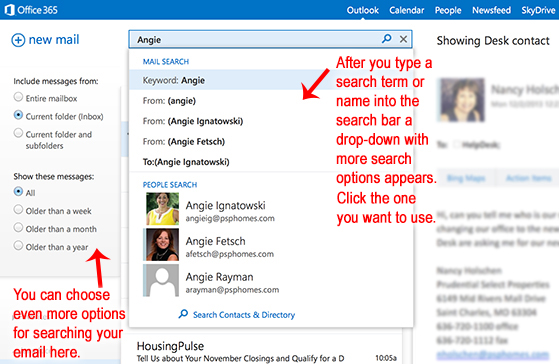Click the magnifier icon beside Search Contacts & Directory
Viewport: 559px width, 364px height.
183,314
